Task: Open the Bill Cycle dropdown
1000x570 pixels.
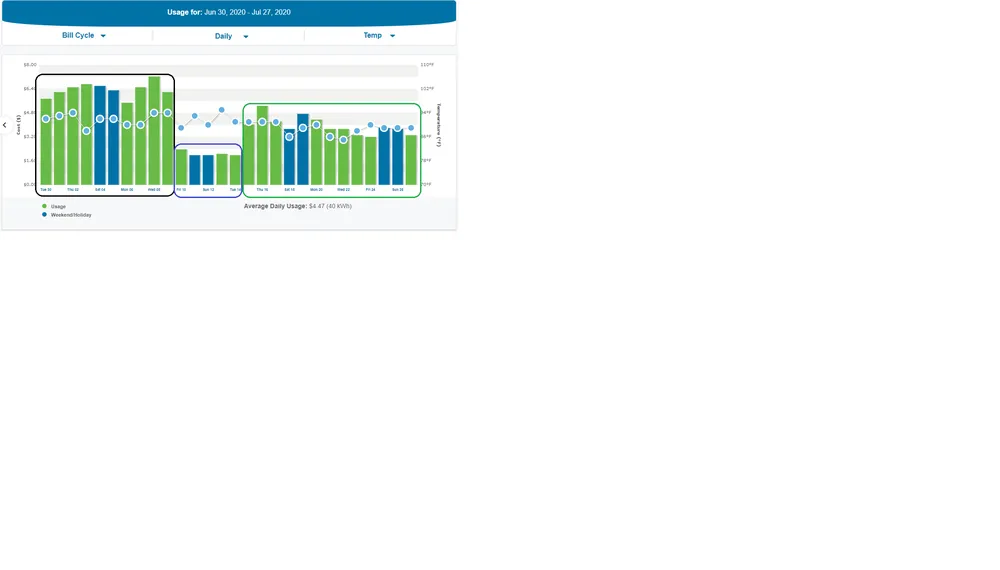Action: 84,36
